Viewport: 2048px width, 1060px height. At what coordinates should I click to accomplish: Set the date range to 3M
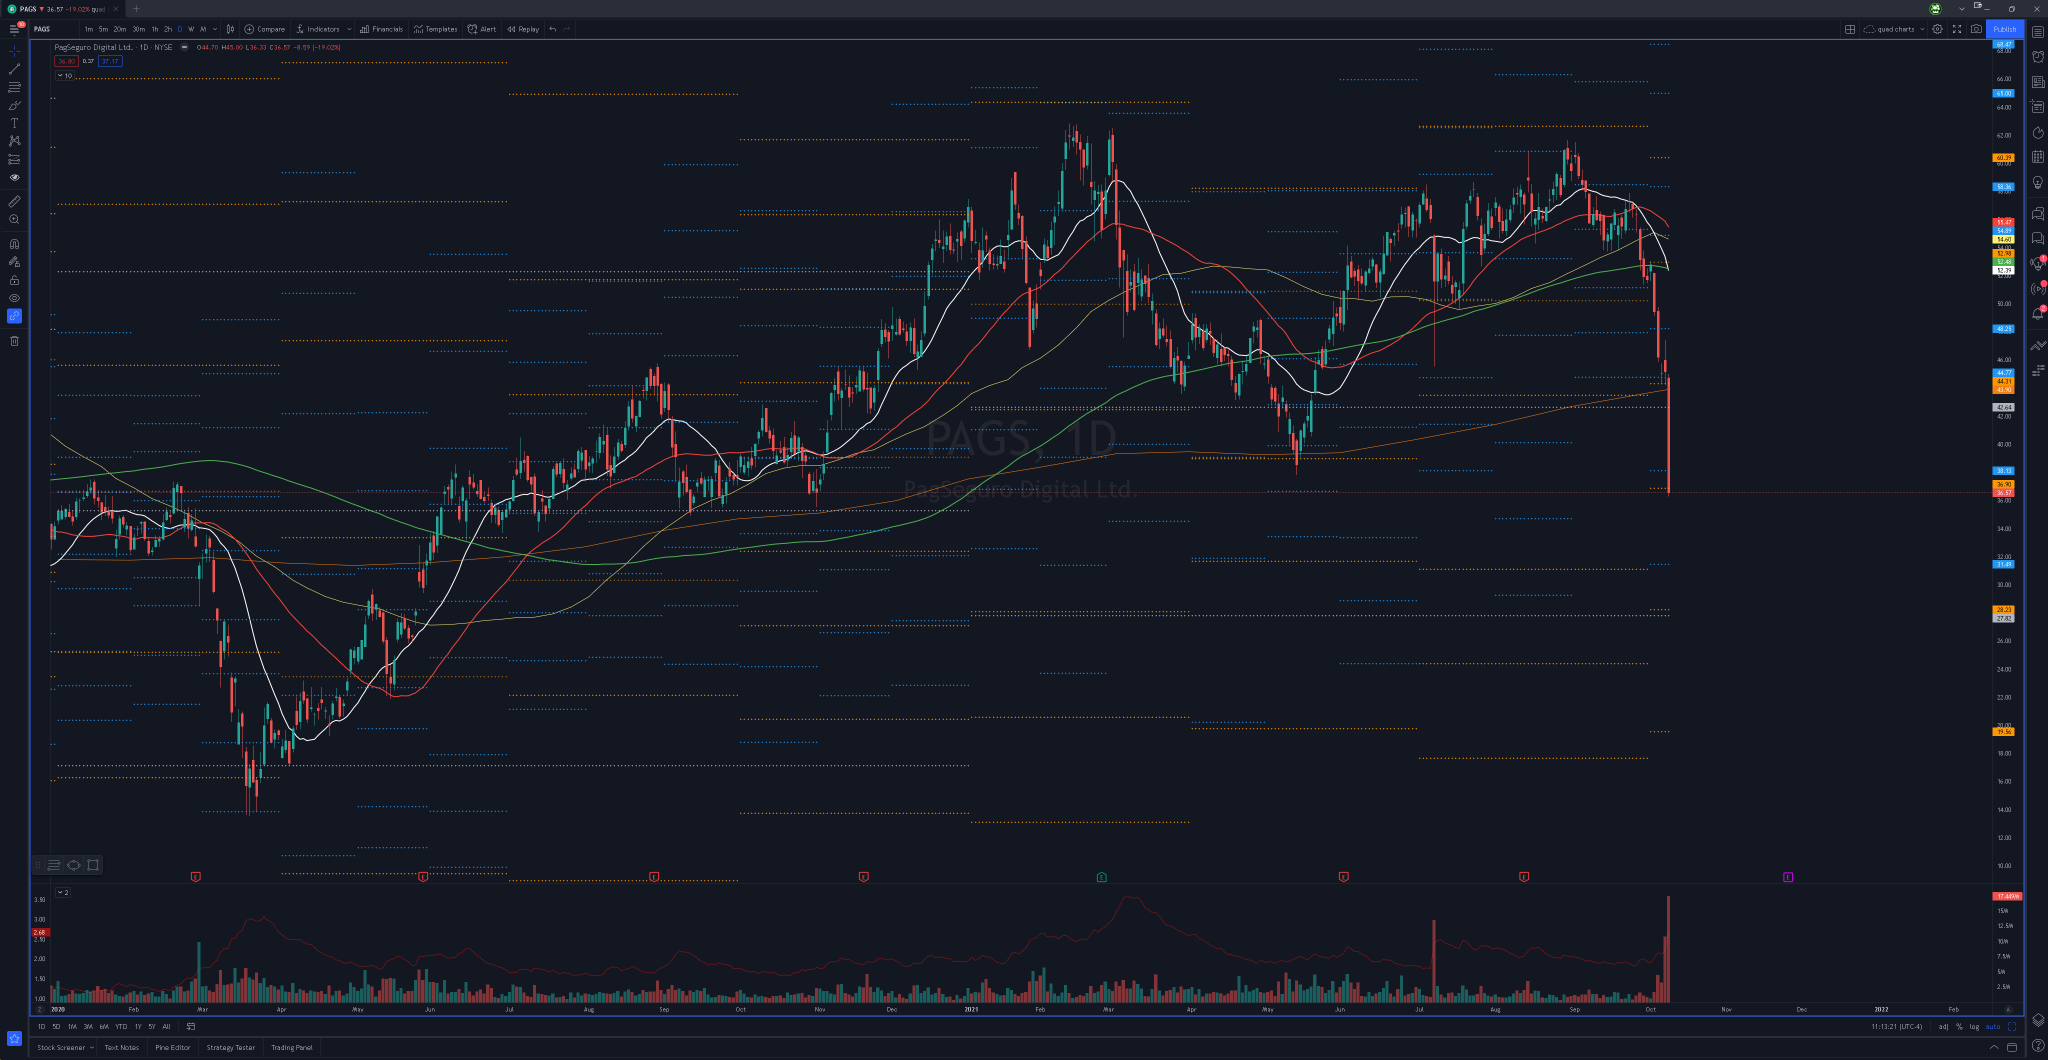point(88,1026)
